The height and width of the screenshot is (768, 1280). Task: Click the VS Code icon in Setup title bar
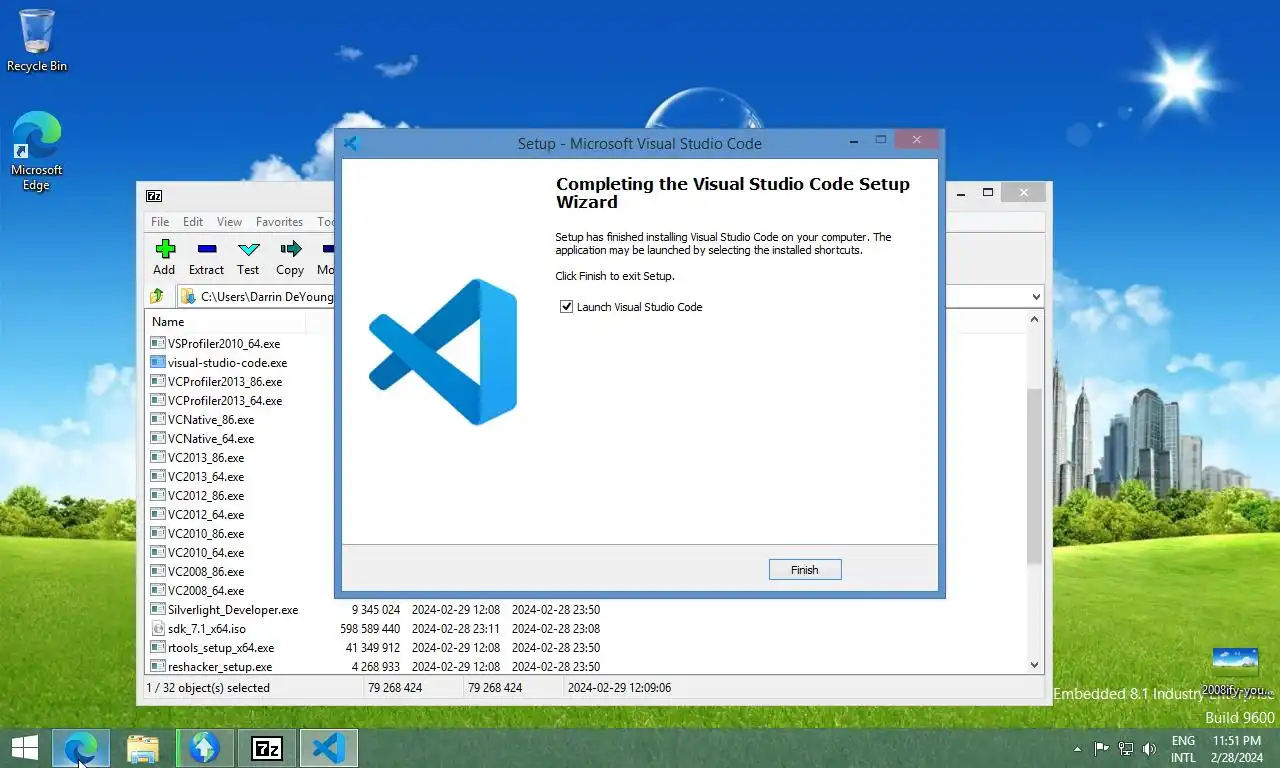pos(351,143)
